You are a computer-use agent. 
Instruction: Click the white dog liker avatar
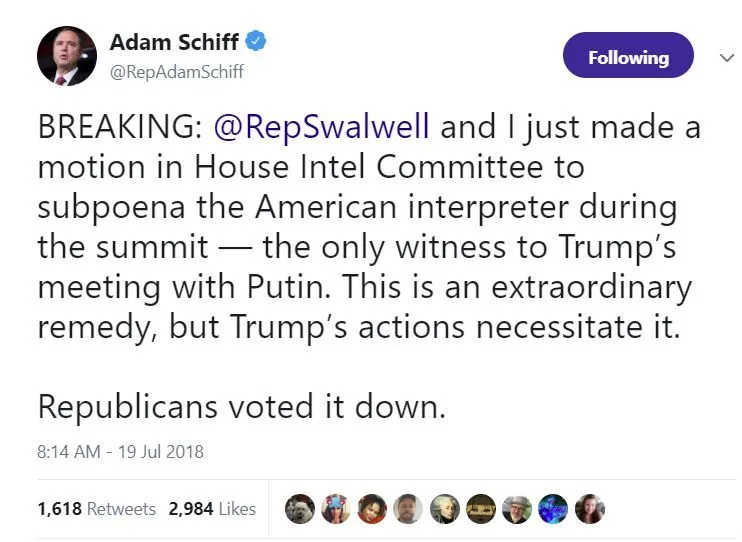(x=300, y=509)
